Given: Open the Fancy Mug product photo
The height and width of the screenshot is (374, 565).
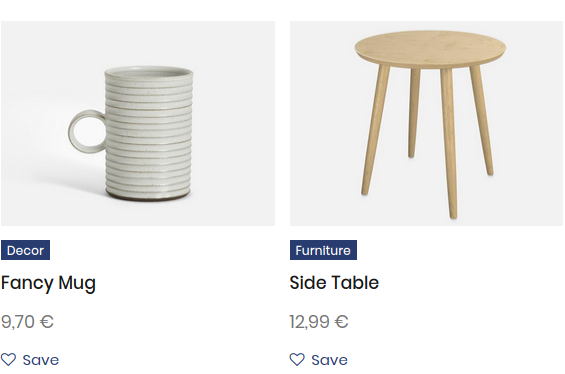Looking at the screenshot, I should click(x=138, y=124).
